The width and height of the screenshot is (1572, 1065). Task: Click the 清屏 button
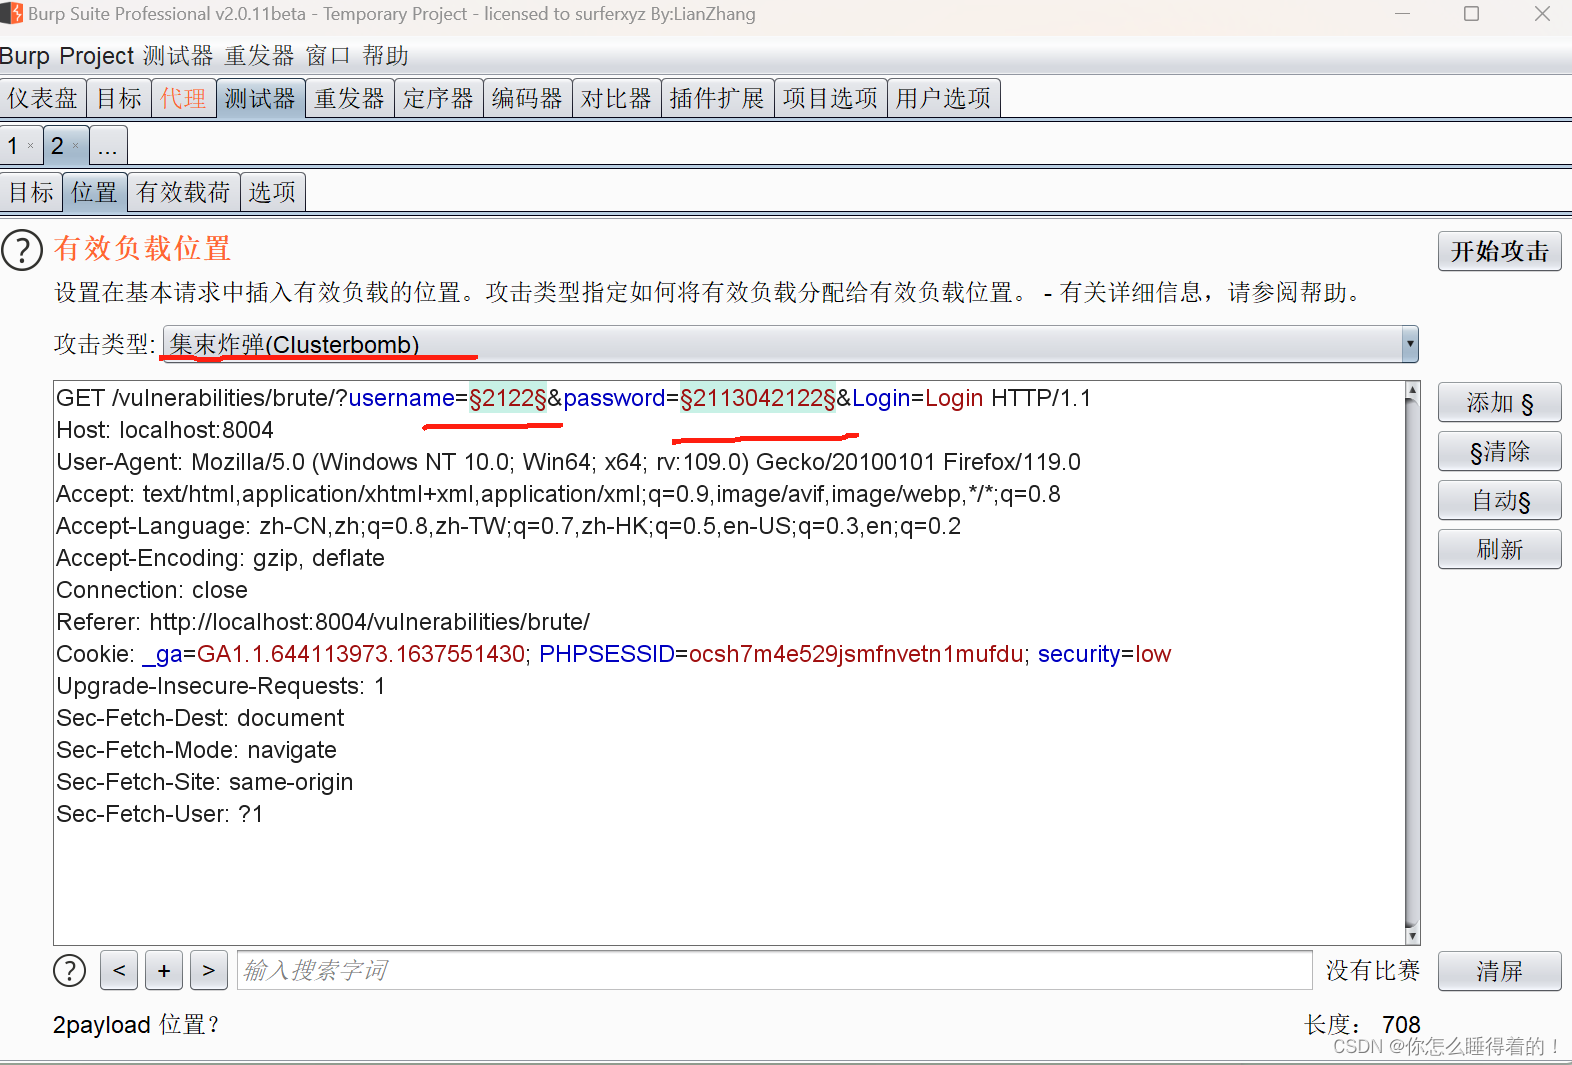[1499, 971]
